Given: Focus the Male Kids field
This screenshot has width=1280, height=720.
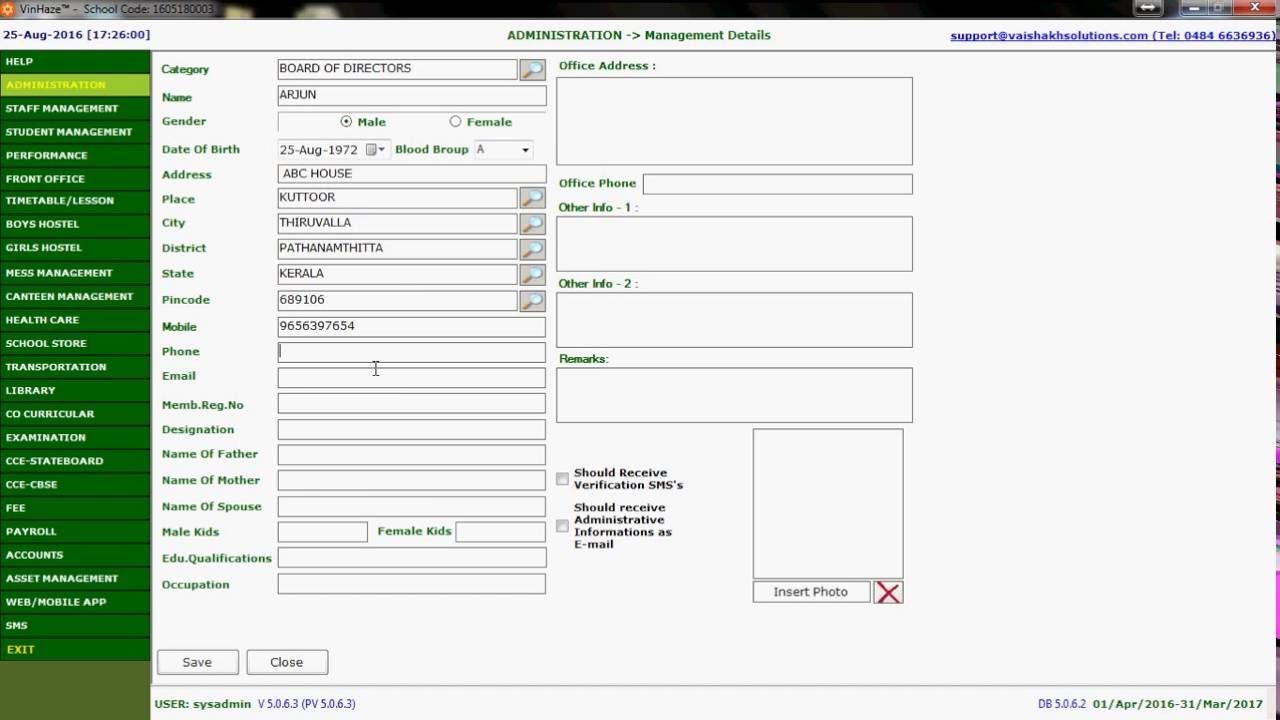Looking at the screenshot, I should [323, 532].
